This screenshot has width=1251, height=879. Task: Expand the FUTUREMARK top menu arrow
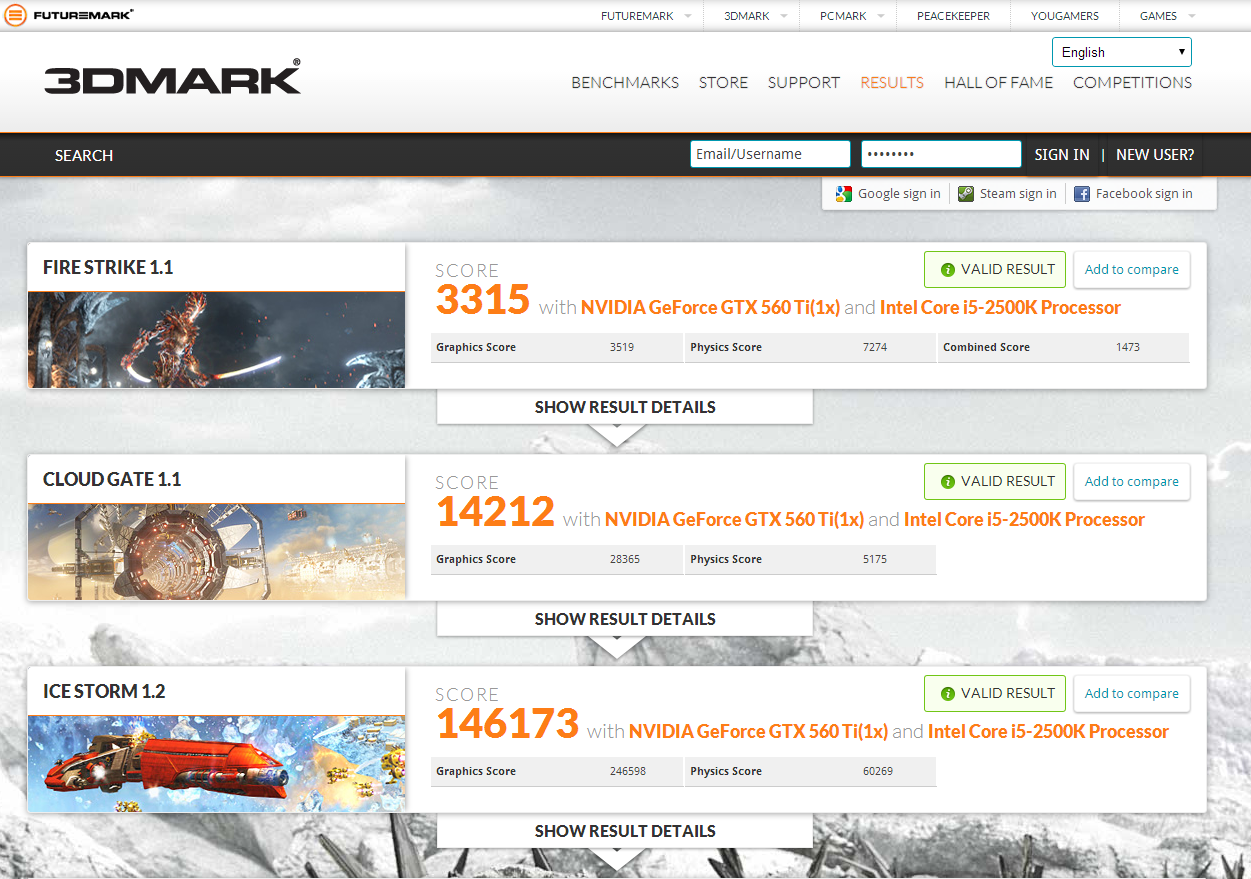687,16
